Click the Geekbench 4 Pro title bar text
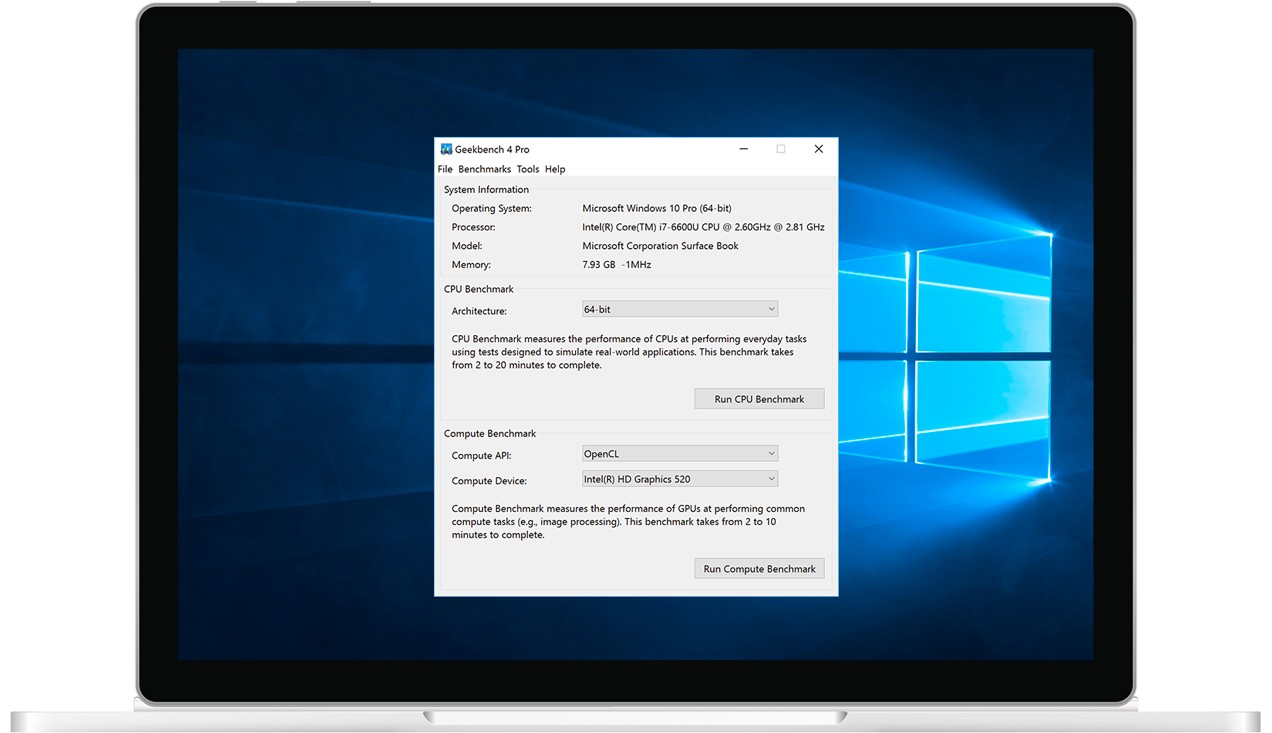This screenshot has height=733, width=1272. pyautogui.click(x=492, y=149)
